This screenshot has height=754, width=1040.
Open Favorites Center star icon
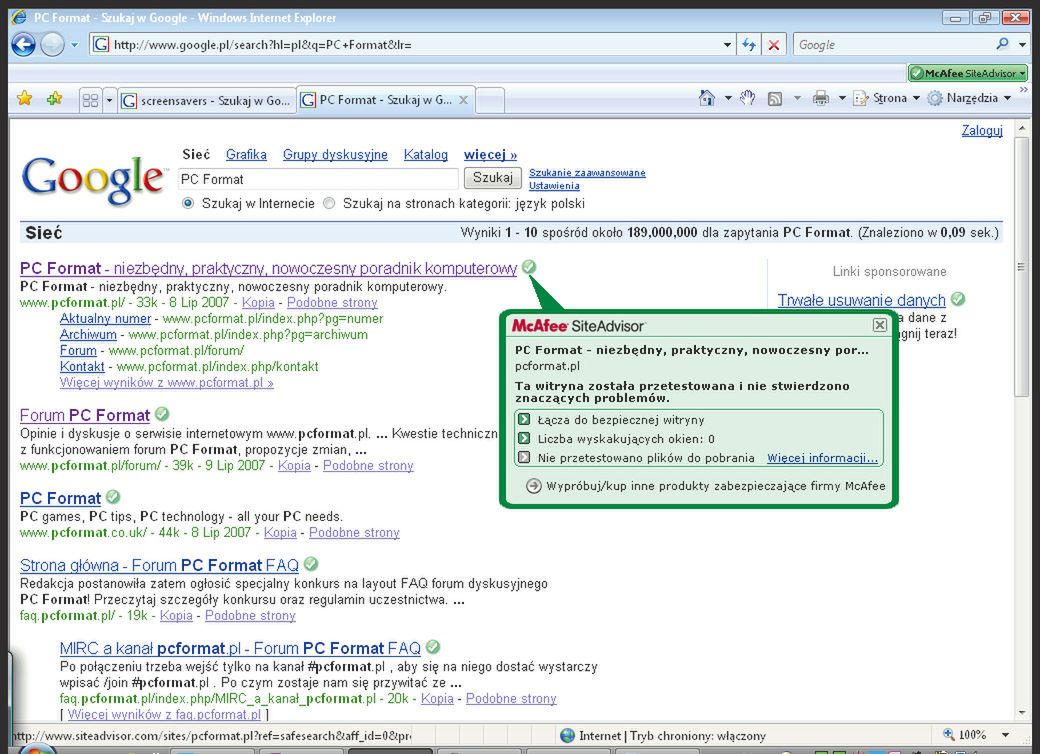pos(25,99)
